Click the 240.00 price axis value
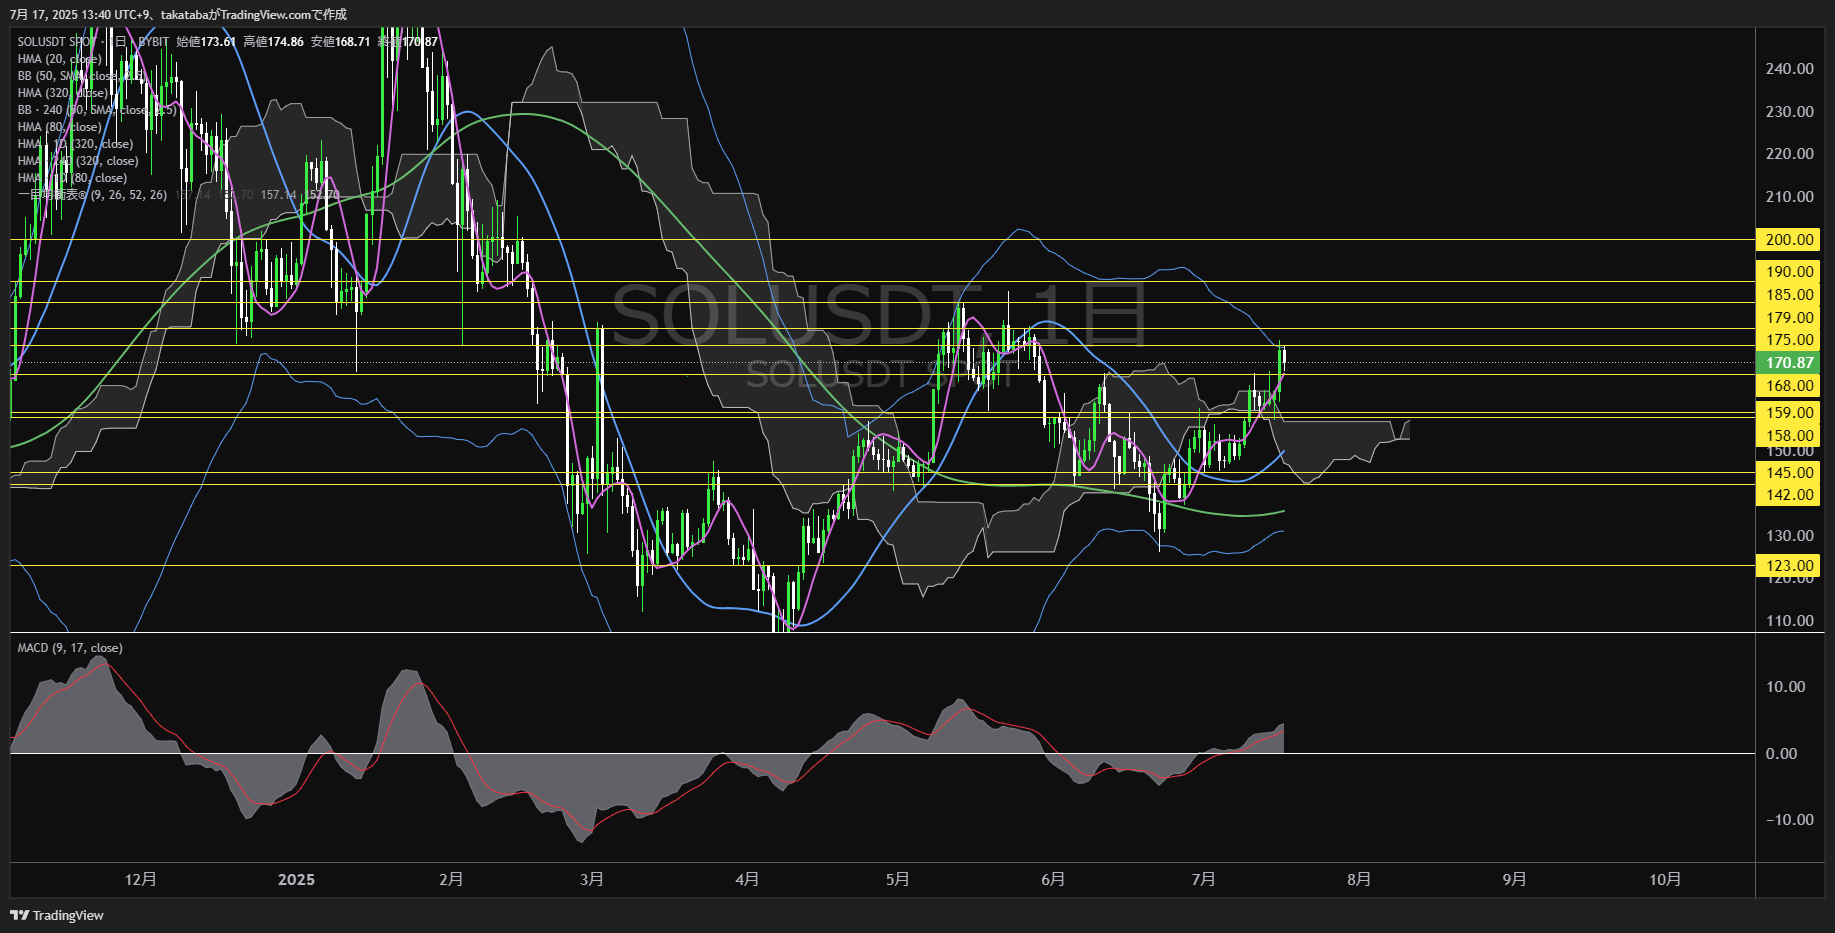The image size is (1835, 933). pyautogui.click(x=1789, y=69)
